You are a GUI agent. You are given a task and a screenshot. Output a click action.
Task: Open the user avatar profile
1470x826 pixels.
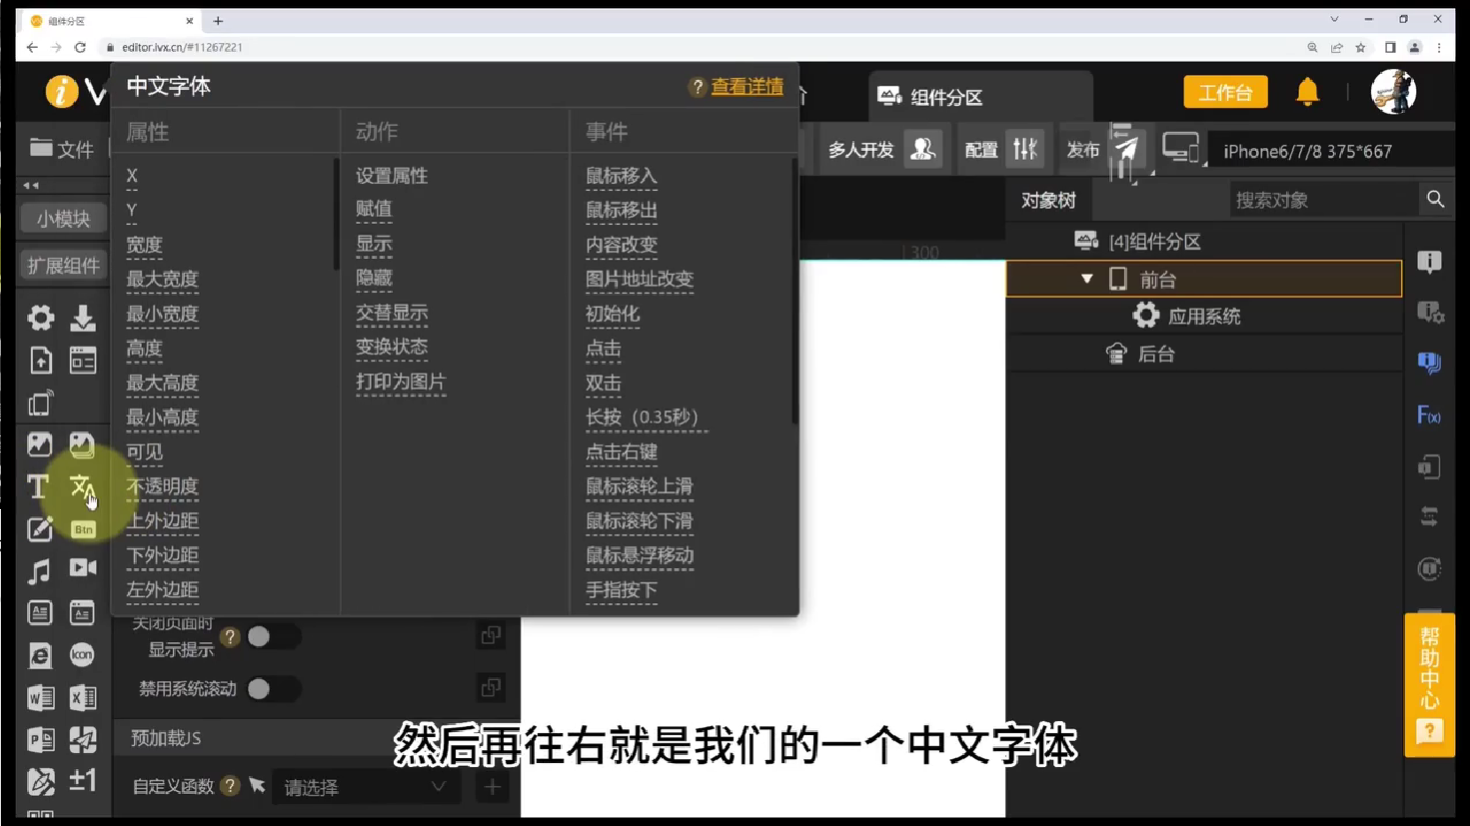pos(1393,92)
